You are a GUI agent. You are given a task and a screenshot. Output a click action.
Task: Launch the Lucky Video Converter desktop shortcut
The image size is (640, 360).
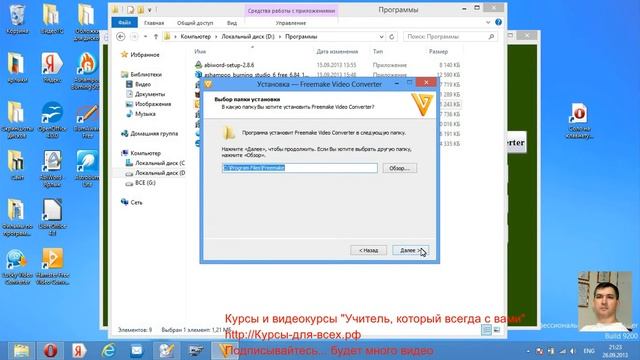[17, 267]
